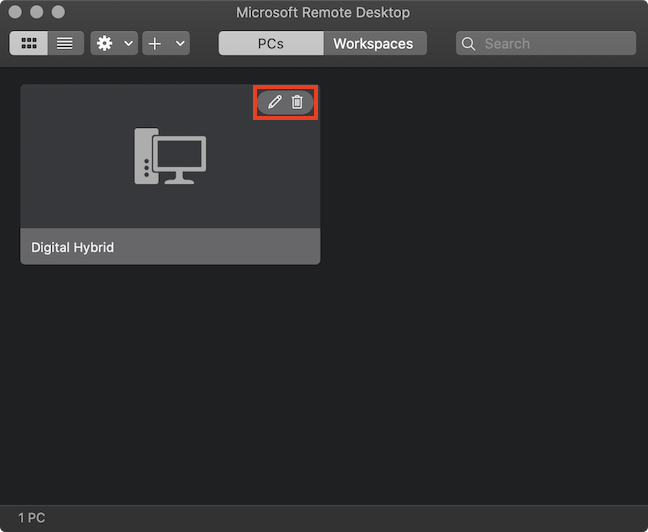The image size is (648, 532).
Task: Open the Digital Hybrid PC thumbnail
Action: (170, 156)
